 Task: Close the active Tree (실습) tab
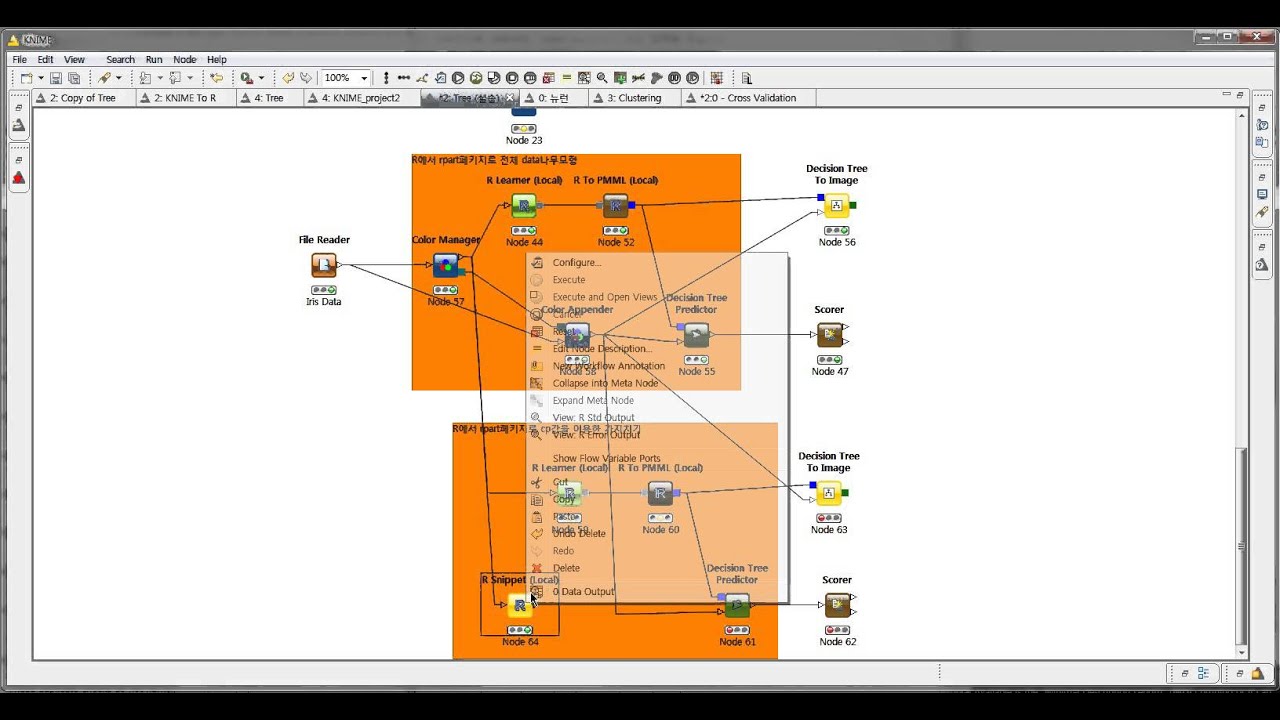pyautogui.click(x=510, y=98)
